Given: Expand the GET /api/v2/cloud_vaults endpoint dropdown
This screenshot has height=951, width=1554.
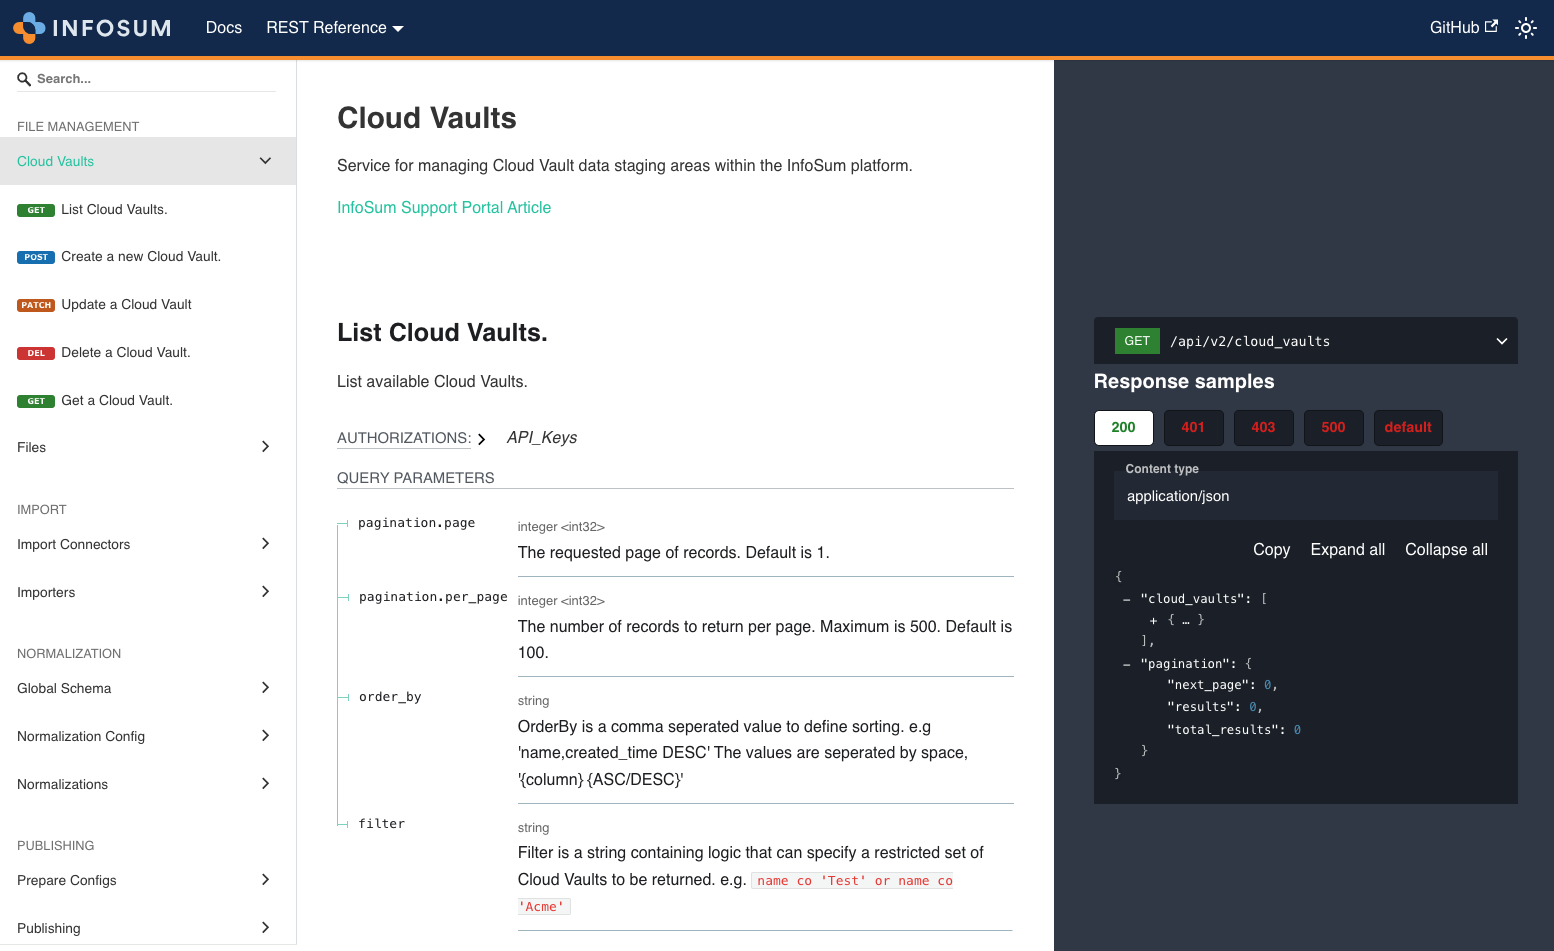Looking at the screenshot, I should coord(1306,341).
